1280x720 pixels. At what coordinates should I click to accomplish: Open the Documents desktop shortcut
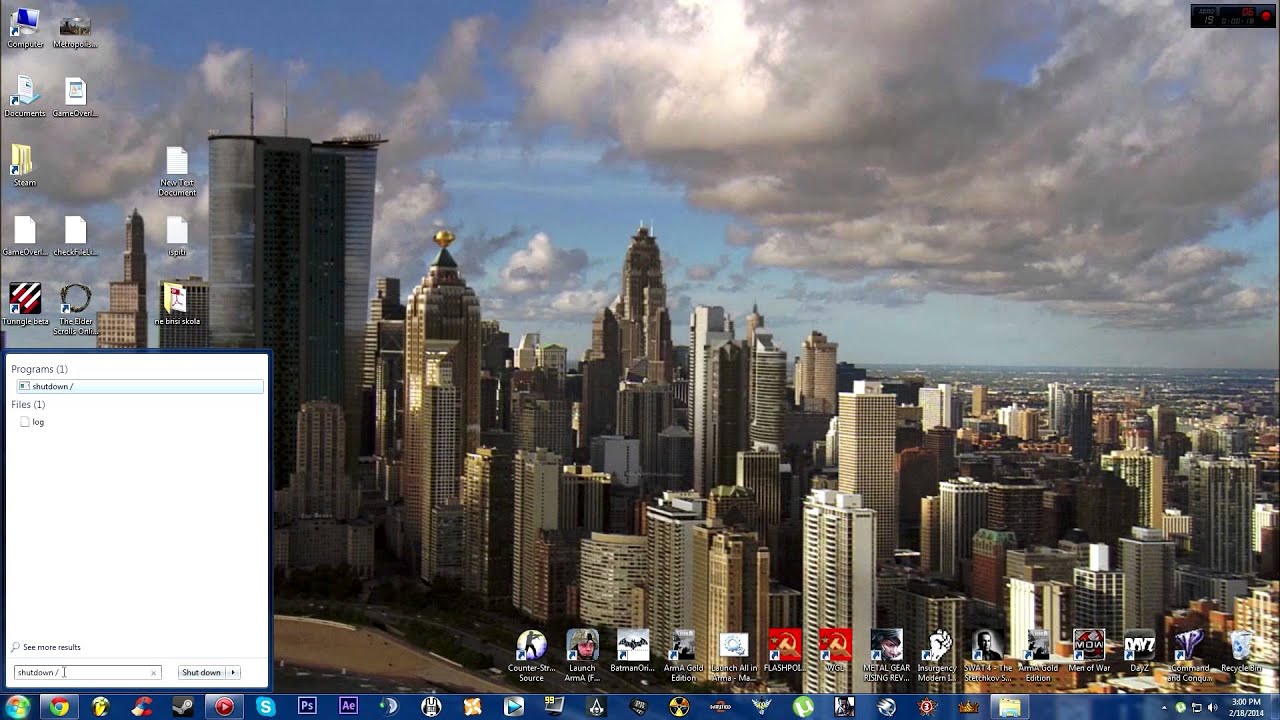point(25,97)
